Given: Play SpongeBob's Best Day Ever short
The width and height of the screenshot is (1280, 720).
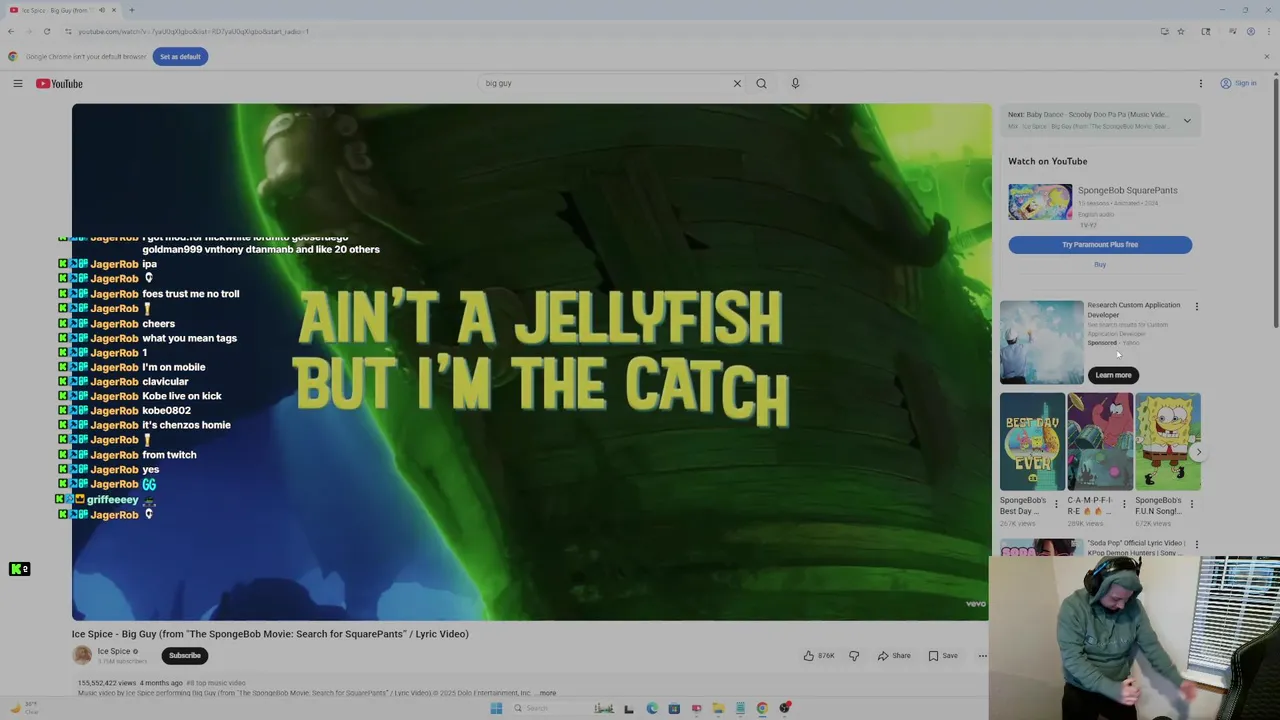Looking at the screenshot, I should 1032,442.
